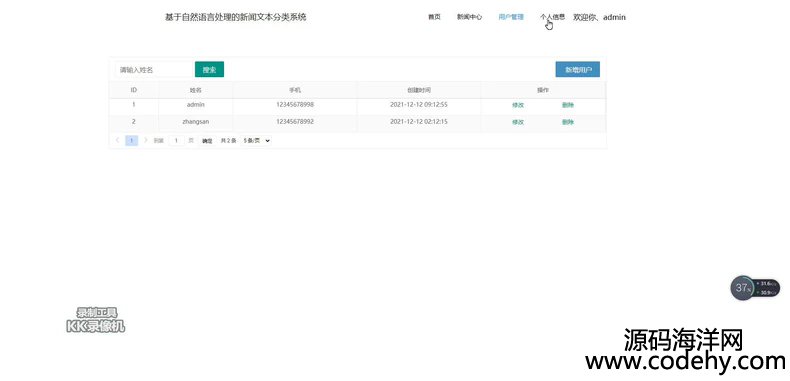Go to 个人信息 in the navigation
This screenshot has height=381, width=790.
click(552, 17)
